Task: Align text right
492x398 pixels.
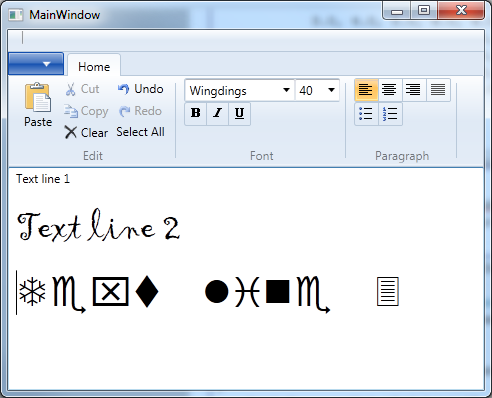Action: (414, 90)
